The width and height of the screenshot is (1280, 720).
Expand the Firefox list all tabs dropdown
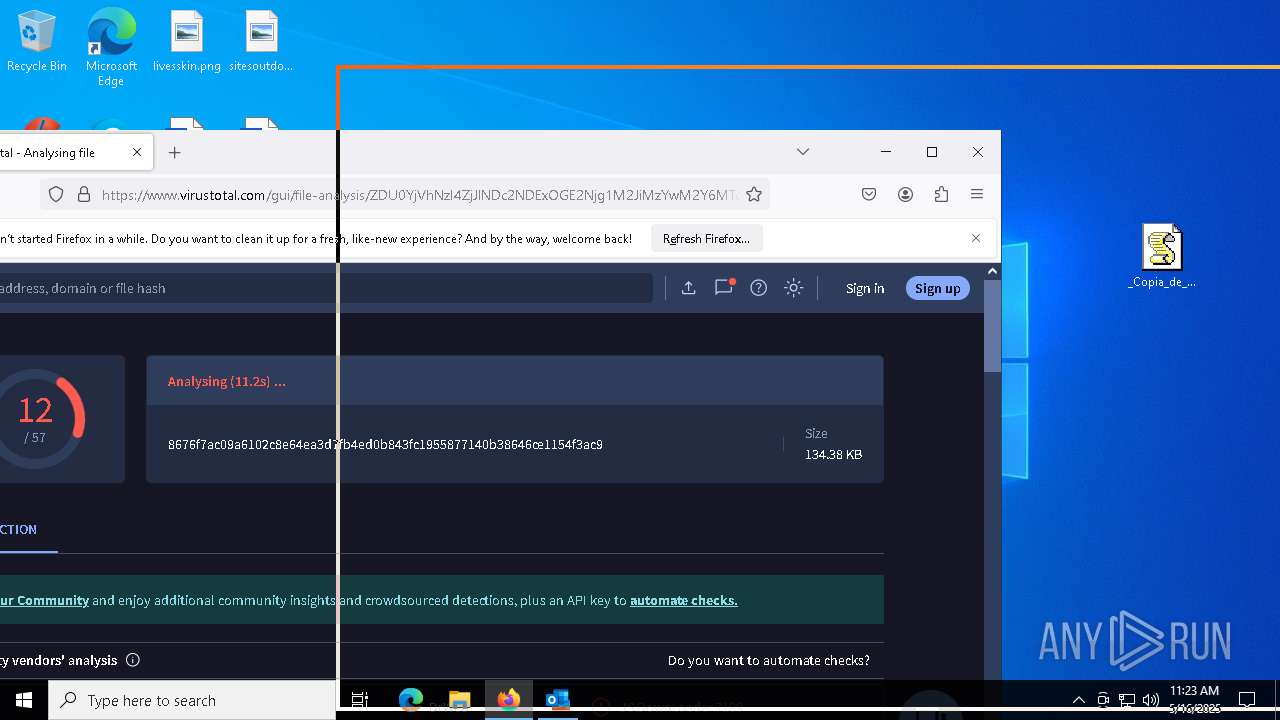coord(803,152)
